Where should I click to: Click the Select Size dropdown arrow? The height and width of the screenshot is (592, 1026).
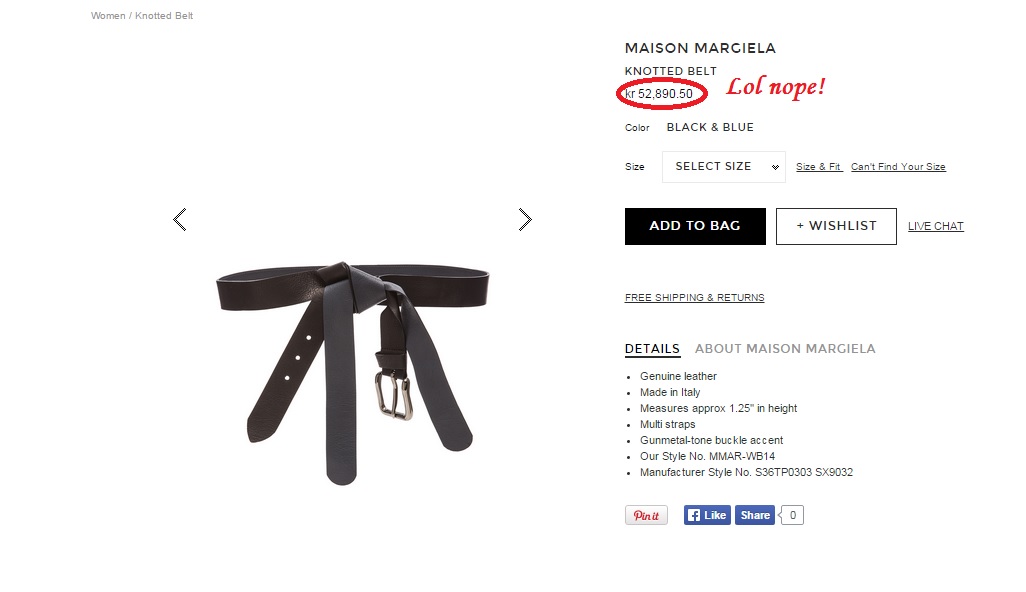click(775, 167)
